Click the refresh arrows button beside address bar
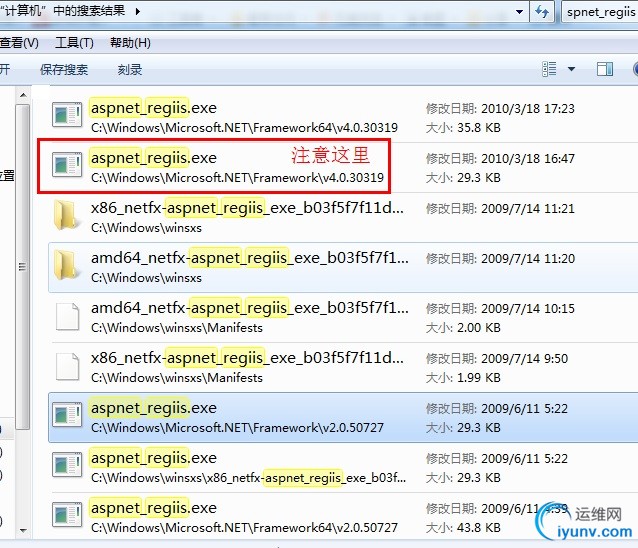Viewport: 638px width, 548px height. (x=542, y=12)
